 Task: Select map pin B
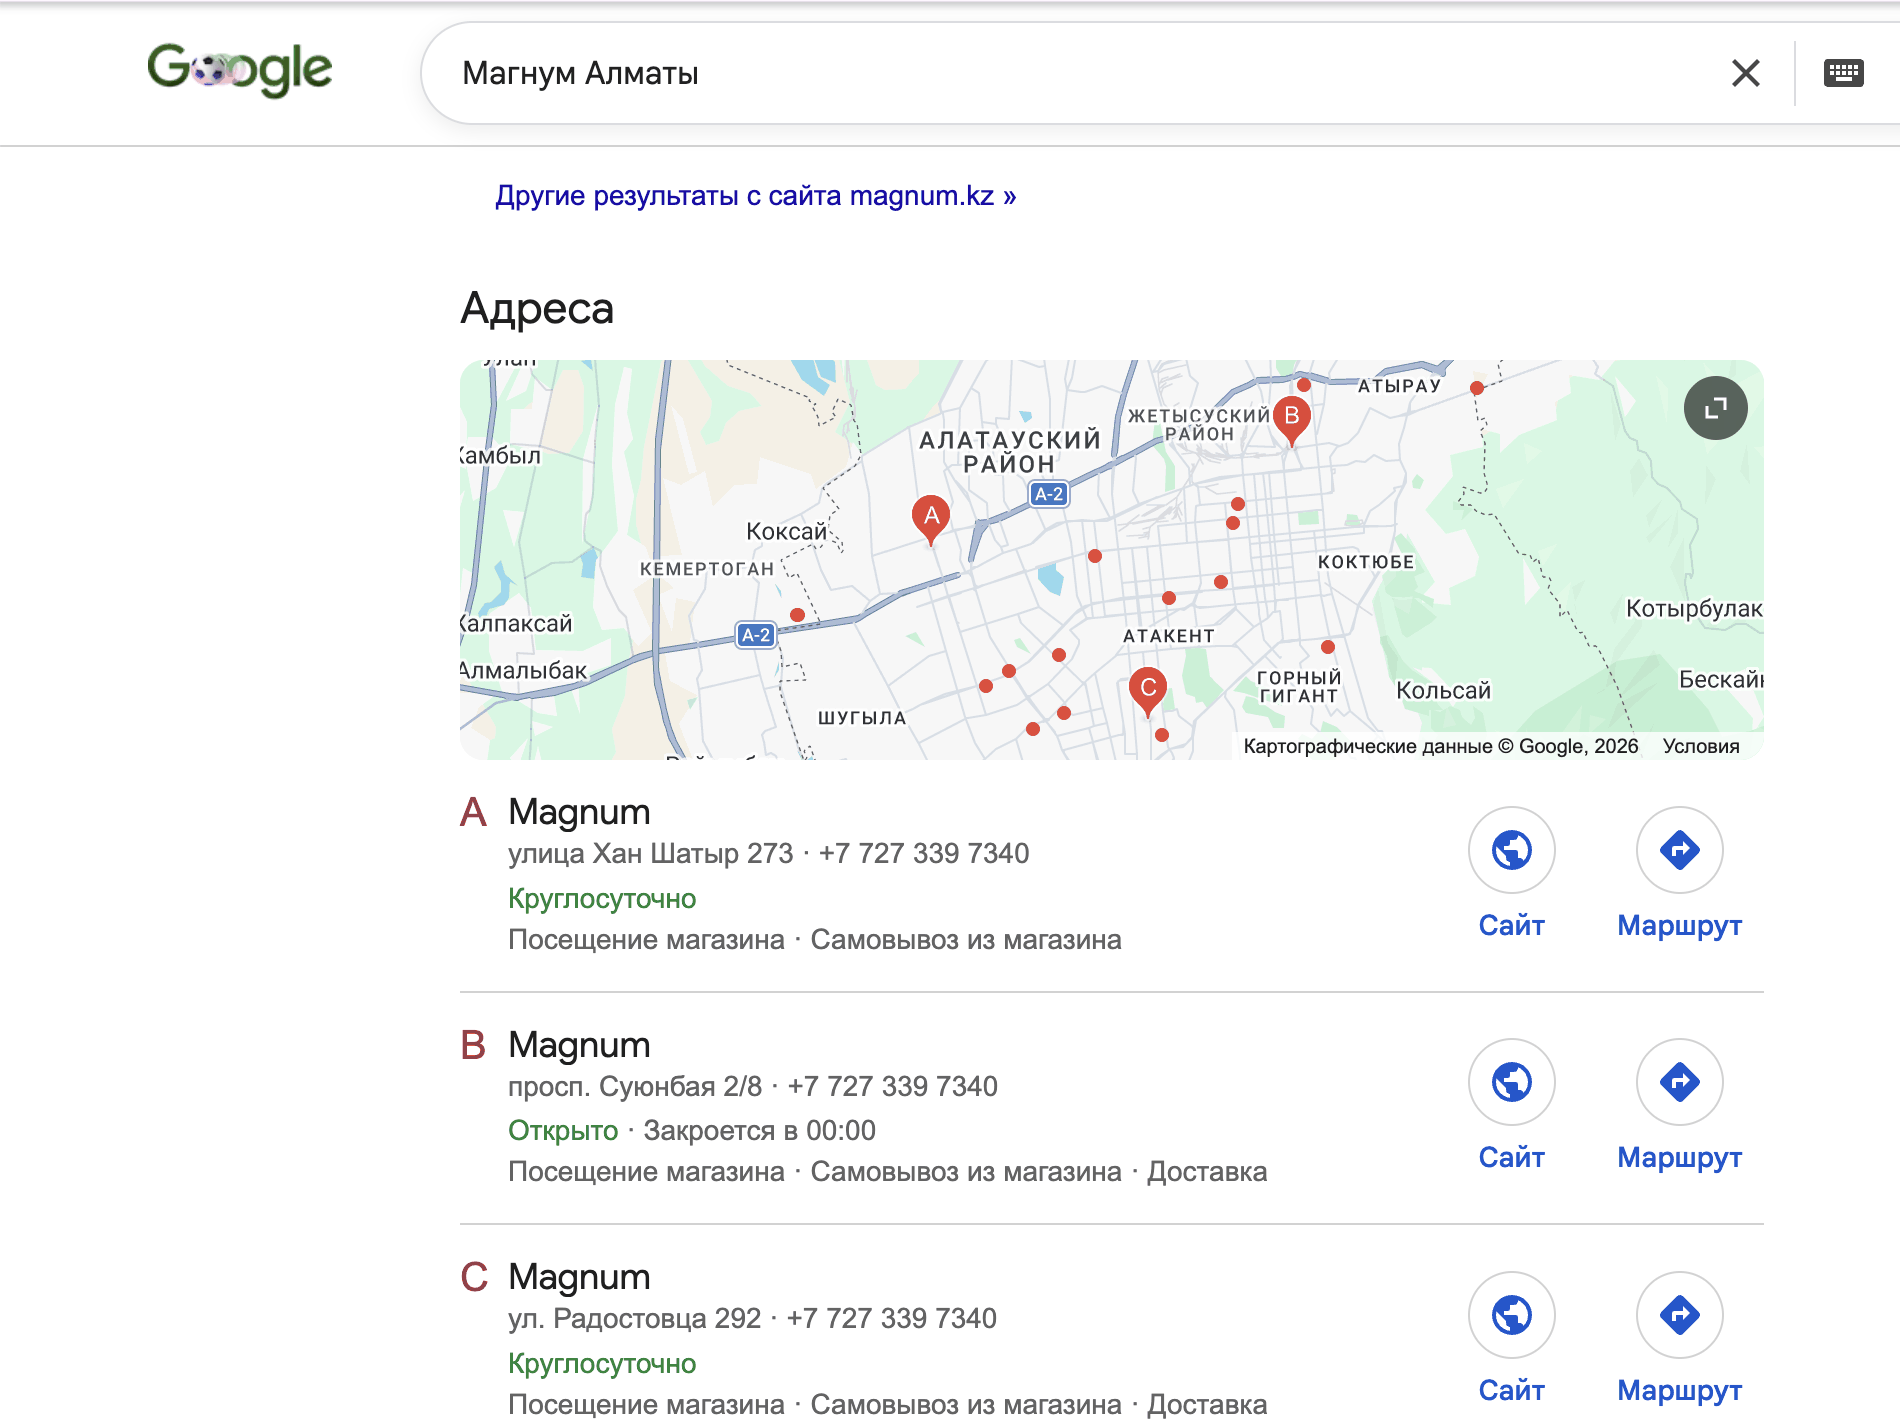point(1291,419)
